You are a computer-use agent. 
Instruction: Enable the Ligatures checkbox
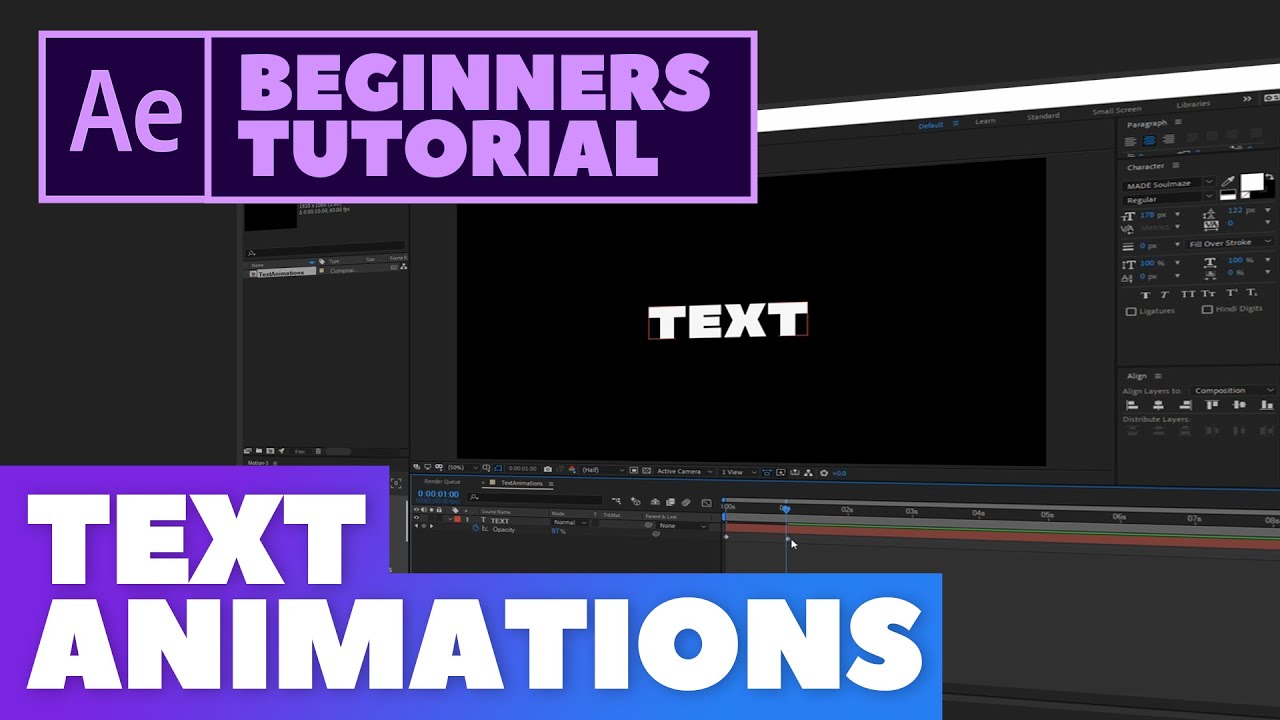pyautogui.click(x=1131, y=311)
